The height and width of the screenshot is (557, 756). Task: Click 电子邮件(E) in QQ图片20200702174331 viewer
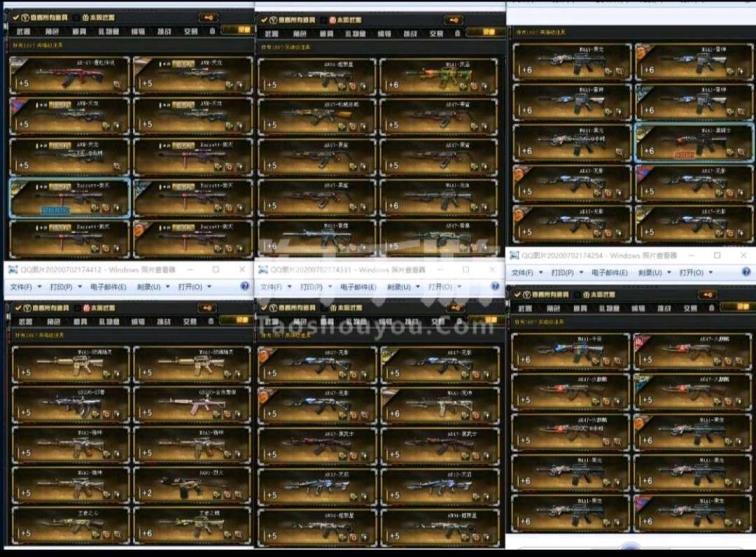coord(358,287)
